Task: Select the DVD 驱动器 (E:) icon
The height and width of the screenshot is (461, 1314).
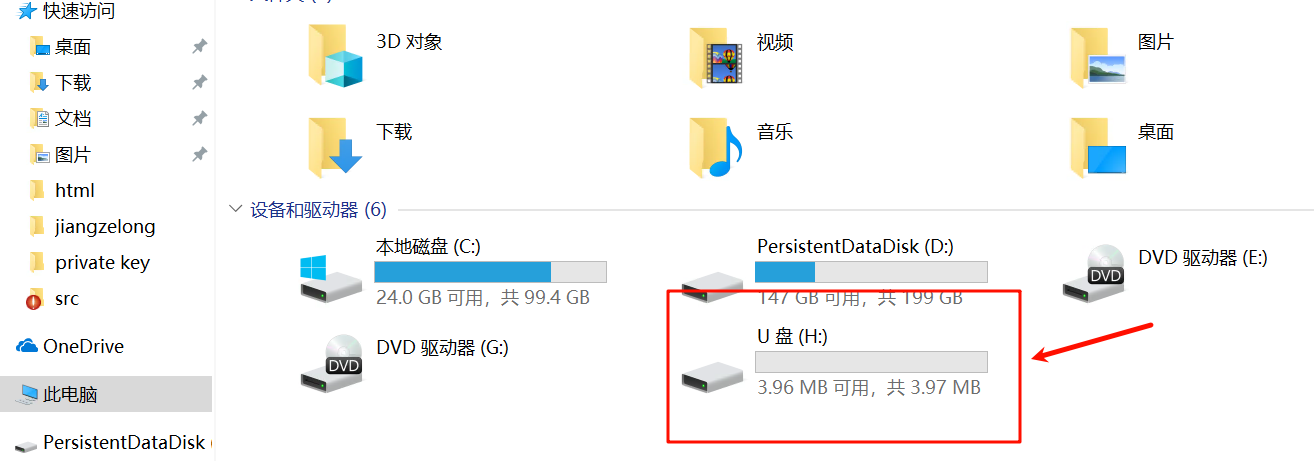Action: [1093, 271]
